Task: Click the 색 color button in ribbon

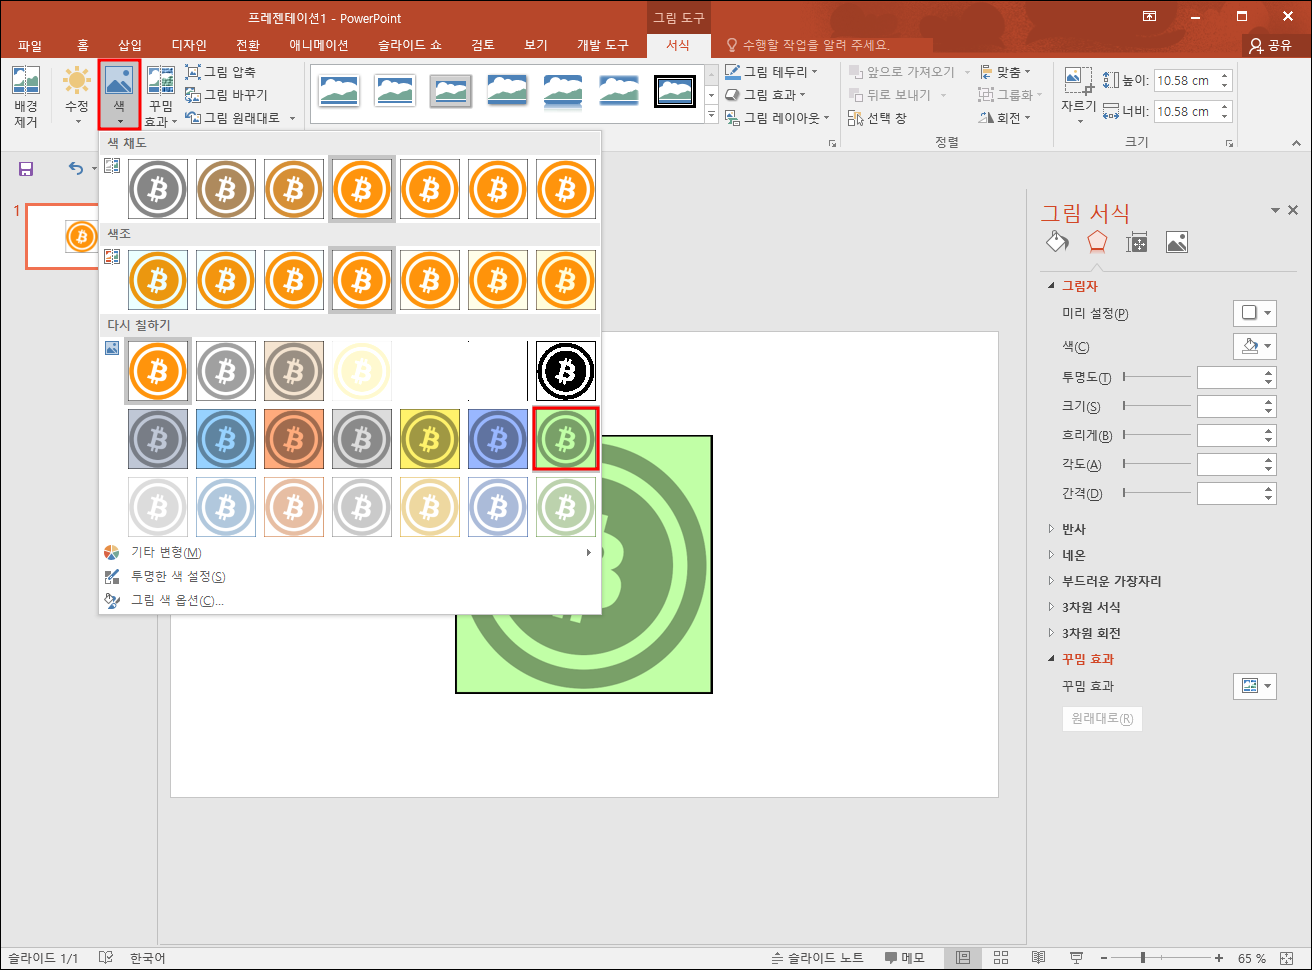Action: pyautogui.click(x=119, y=95)
